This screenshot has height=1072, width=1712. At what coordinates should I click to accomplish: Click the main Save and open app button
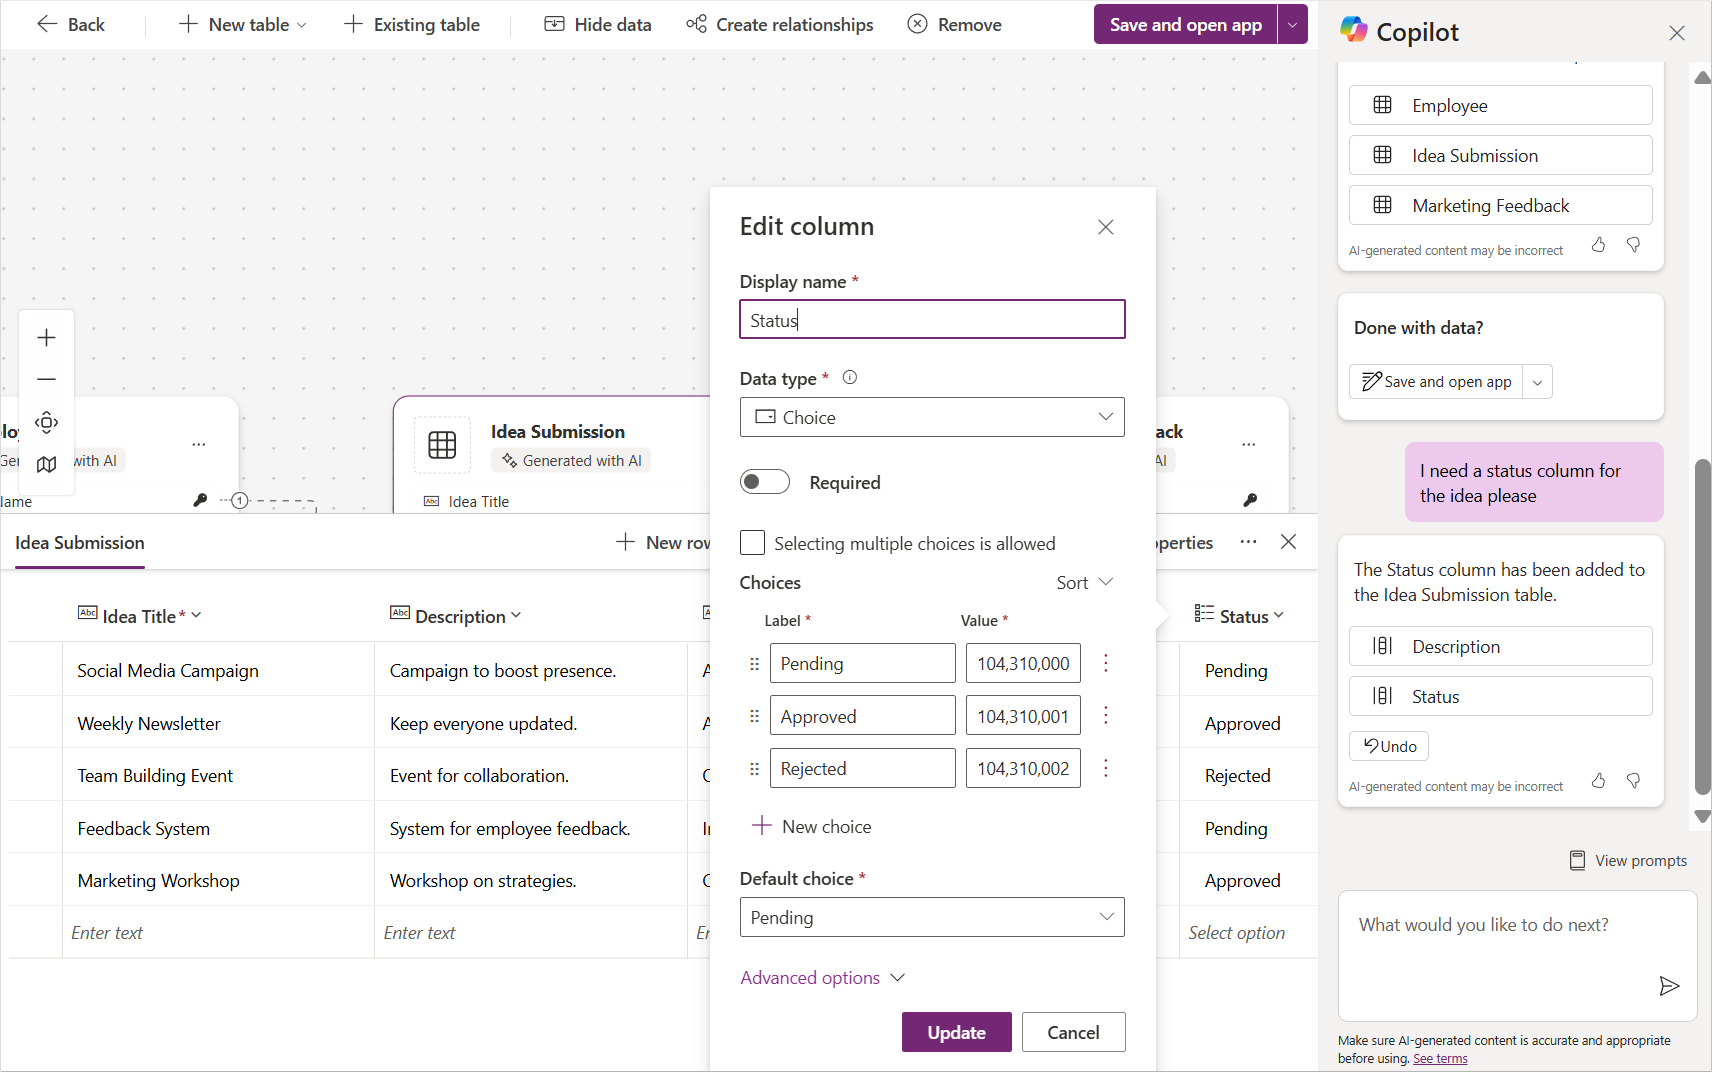1185,24
